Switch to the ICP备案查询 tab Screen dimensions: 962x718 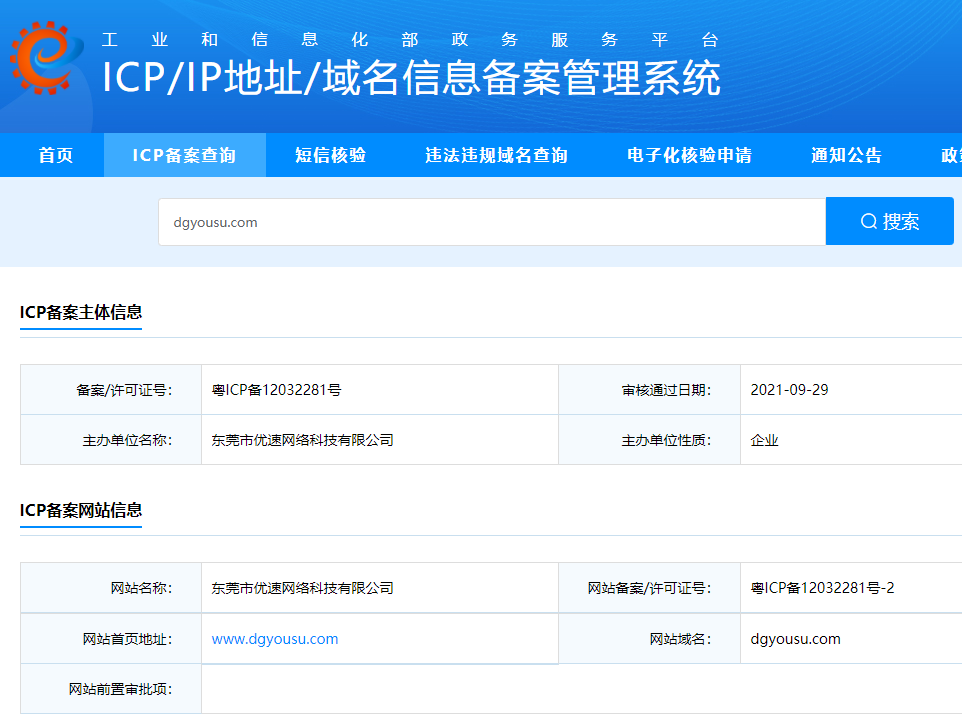[x=185, y=155]
